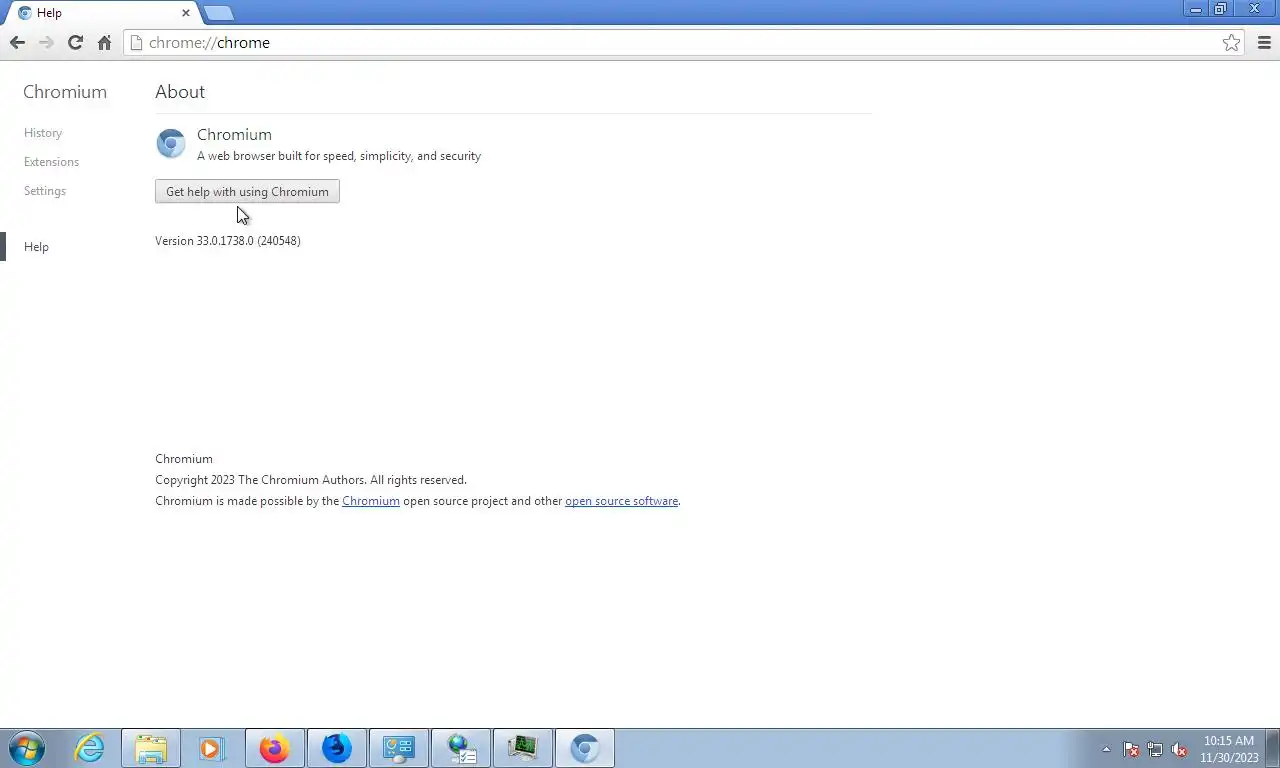Open Extensions in the sidebar
Image resolution: width=1280 pixels, height=768 pixels.
click(x=51, y=162)
